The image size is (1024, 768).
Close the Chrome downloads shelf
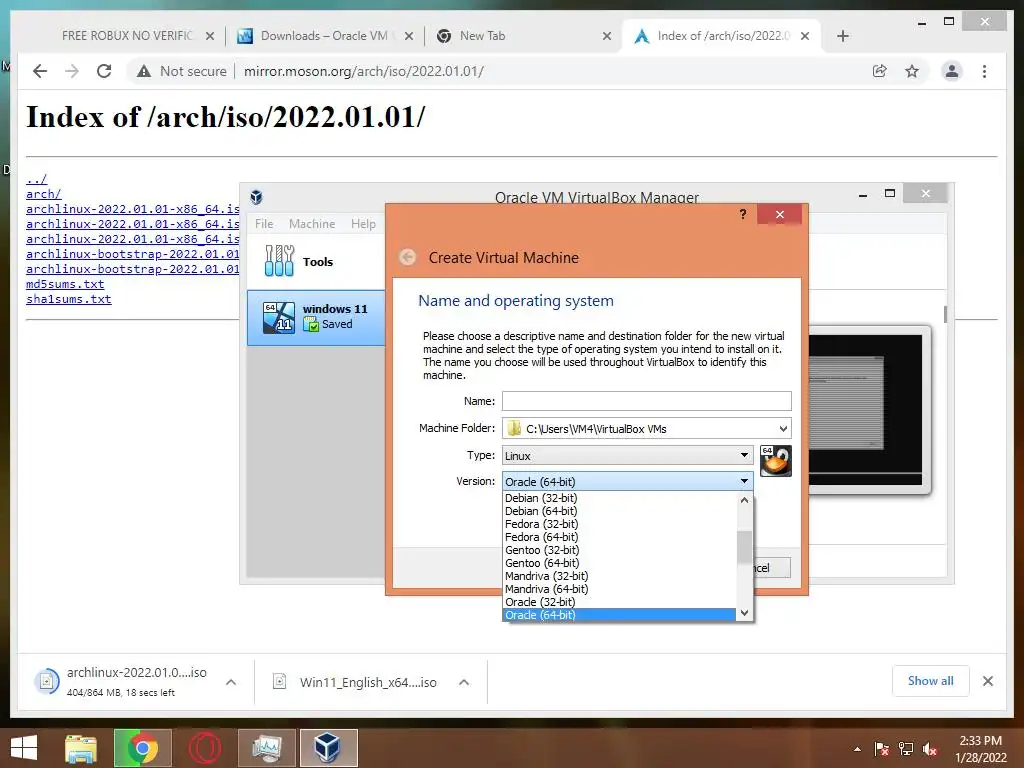[x=988, y=681]
